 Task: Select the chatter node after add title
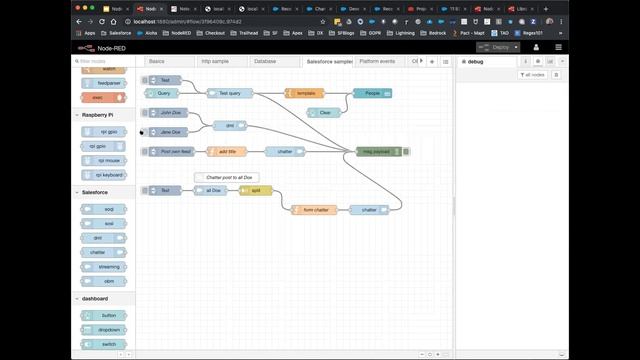(x=285, y=151)
